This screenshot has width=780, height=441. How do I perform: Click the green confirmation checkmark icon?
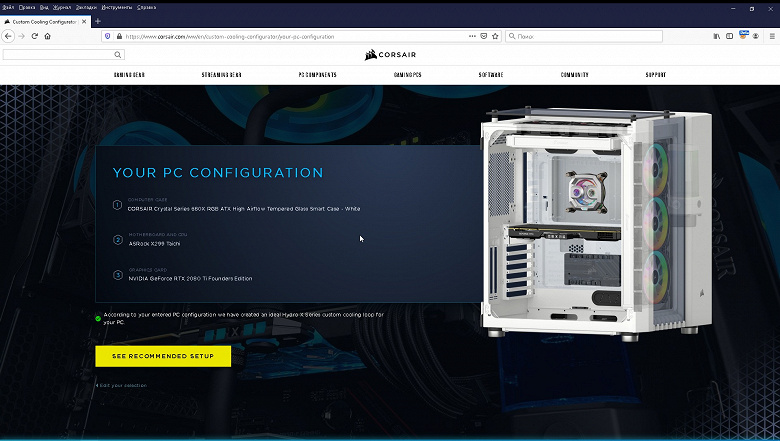pyautogui.click(x=98, y=318)
